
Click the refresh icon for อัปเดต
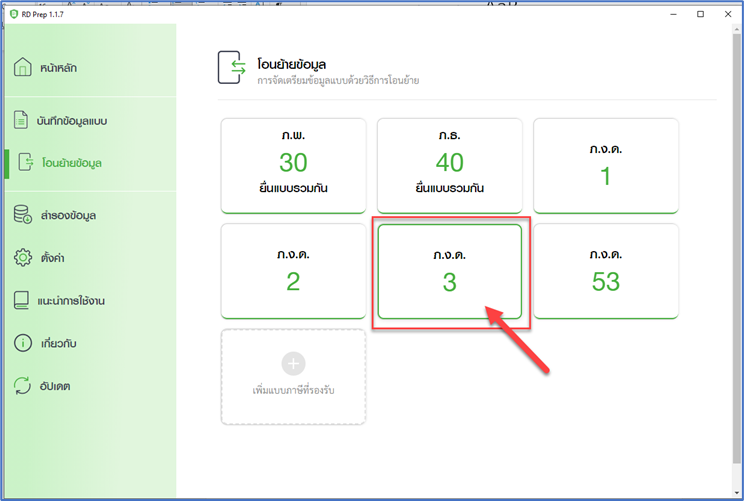point(23,385)
